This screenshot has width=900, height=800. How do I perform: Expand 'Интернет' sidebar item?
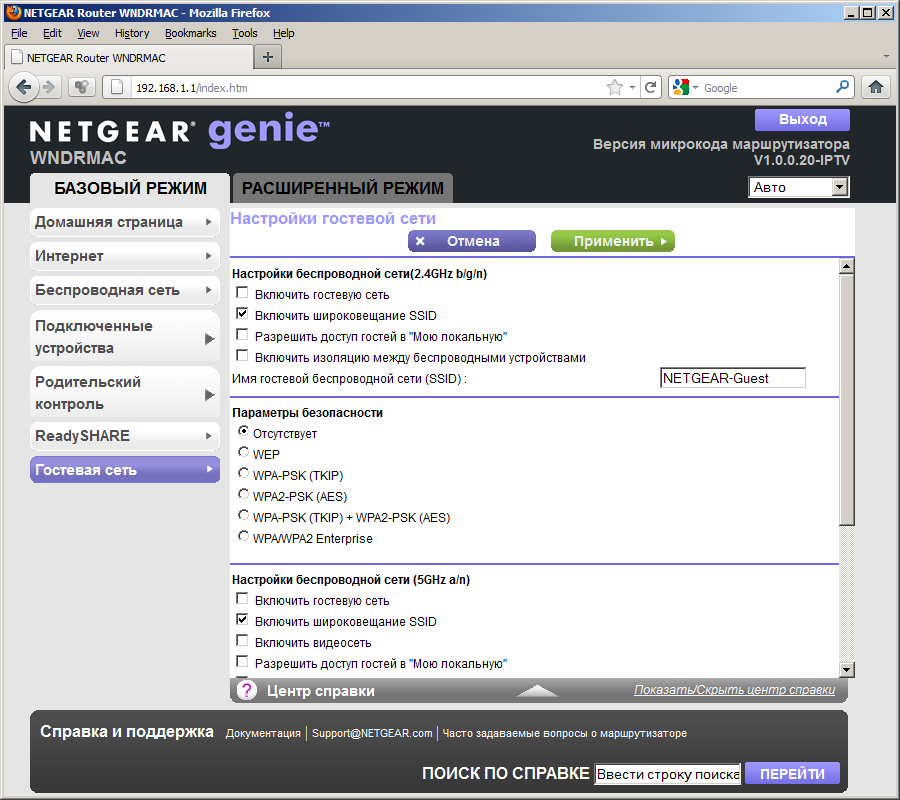(125, 256)
